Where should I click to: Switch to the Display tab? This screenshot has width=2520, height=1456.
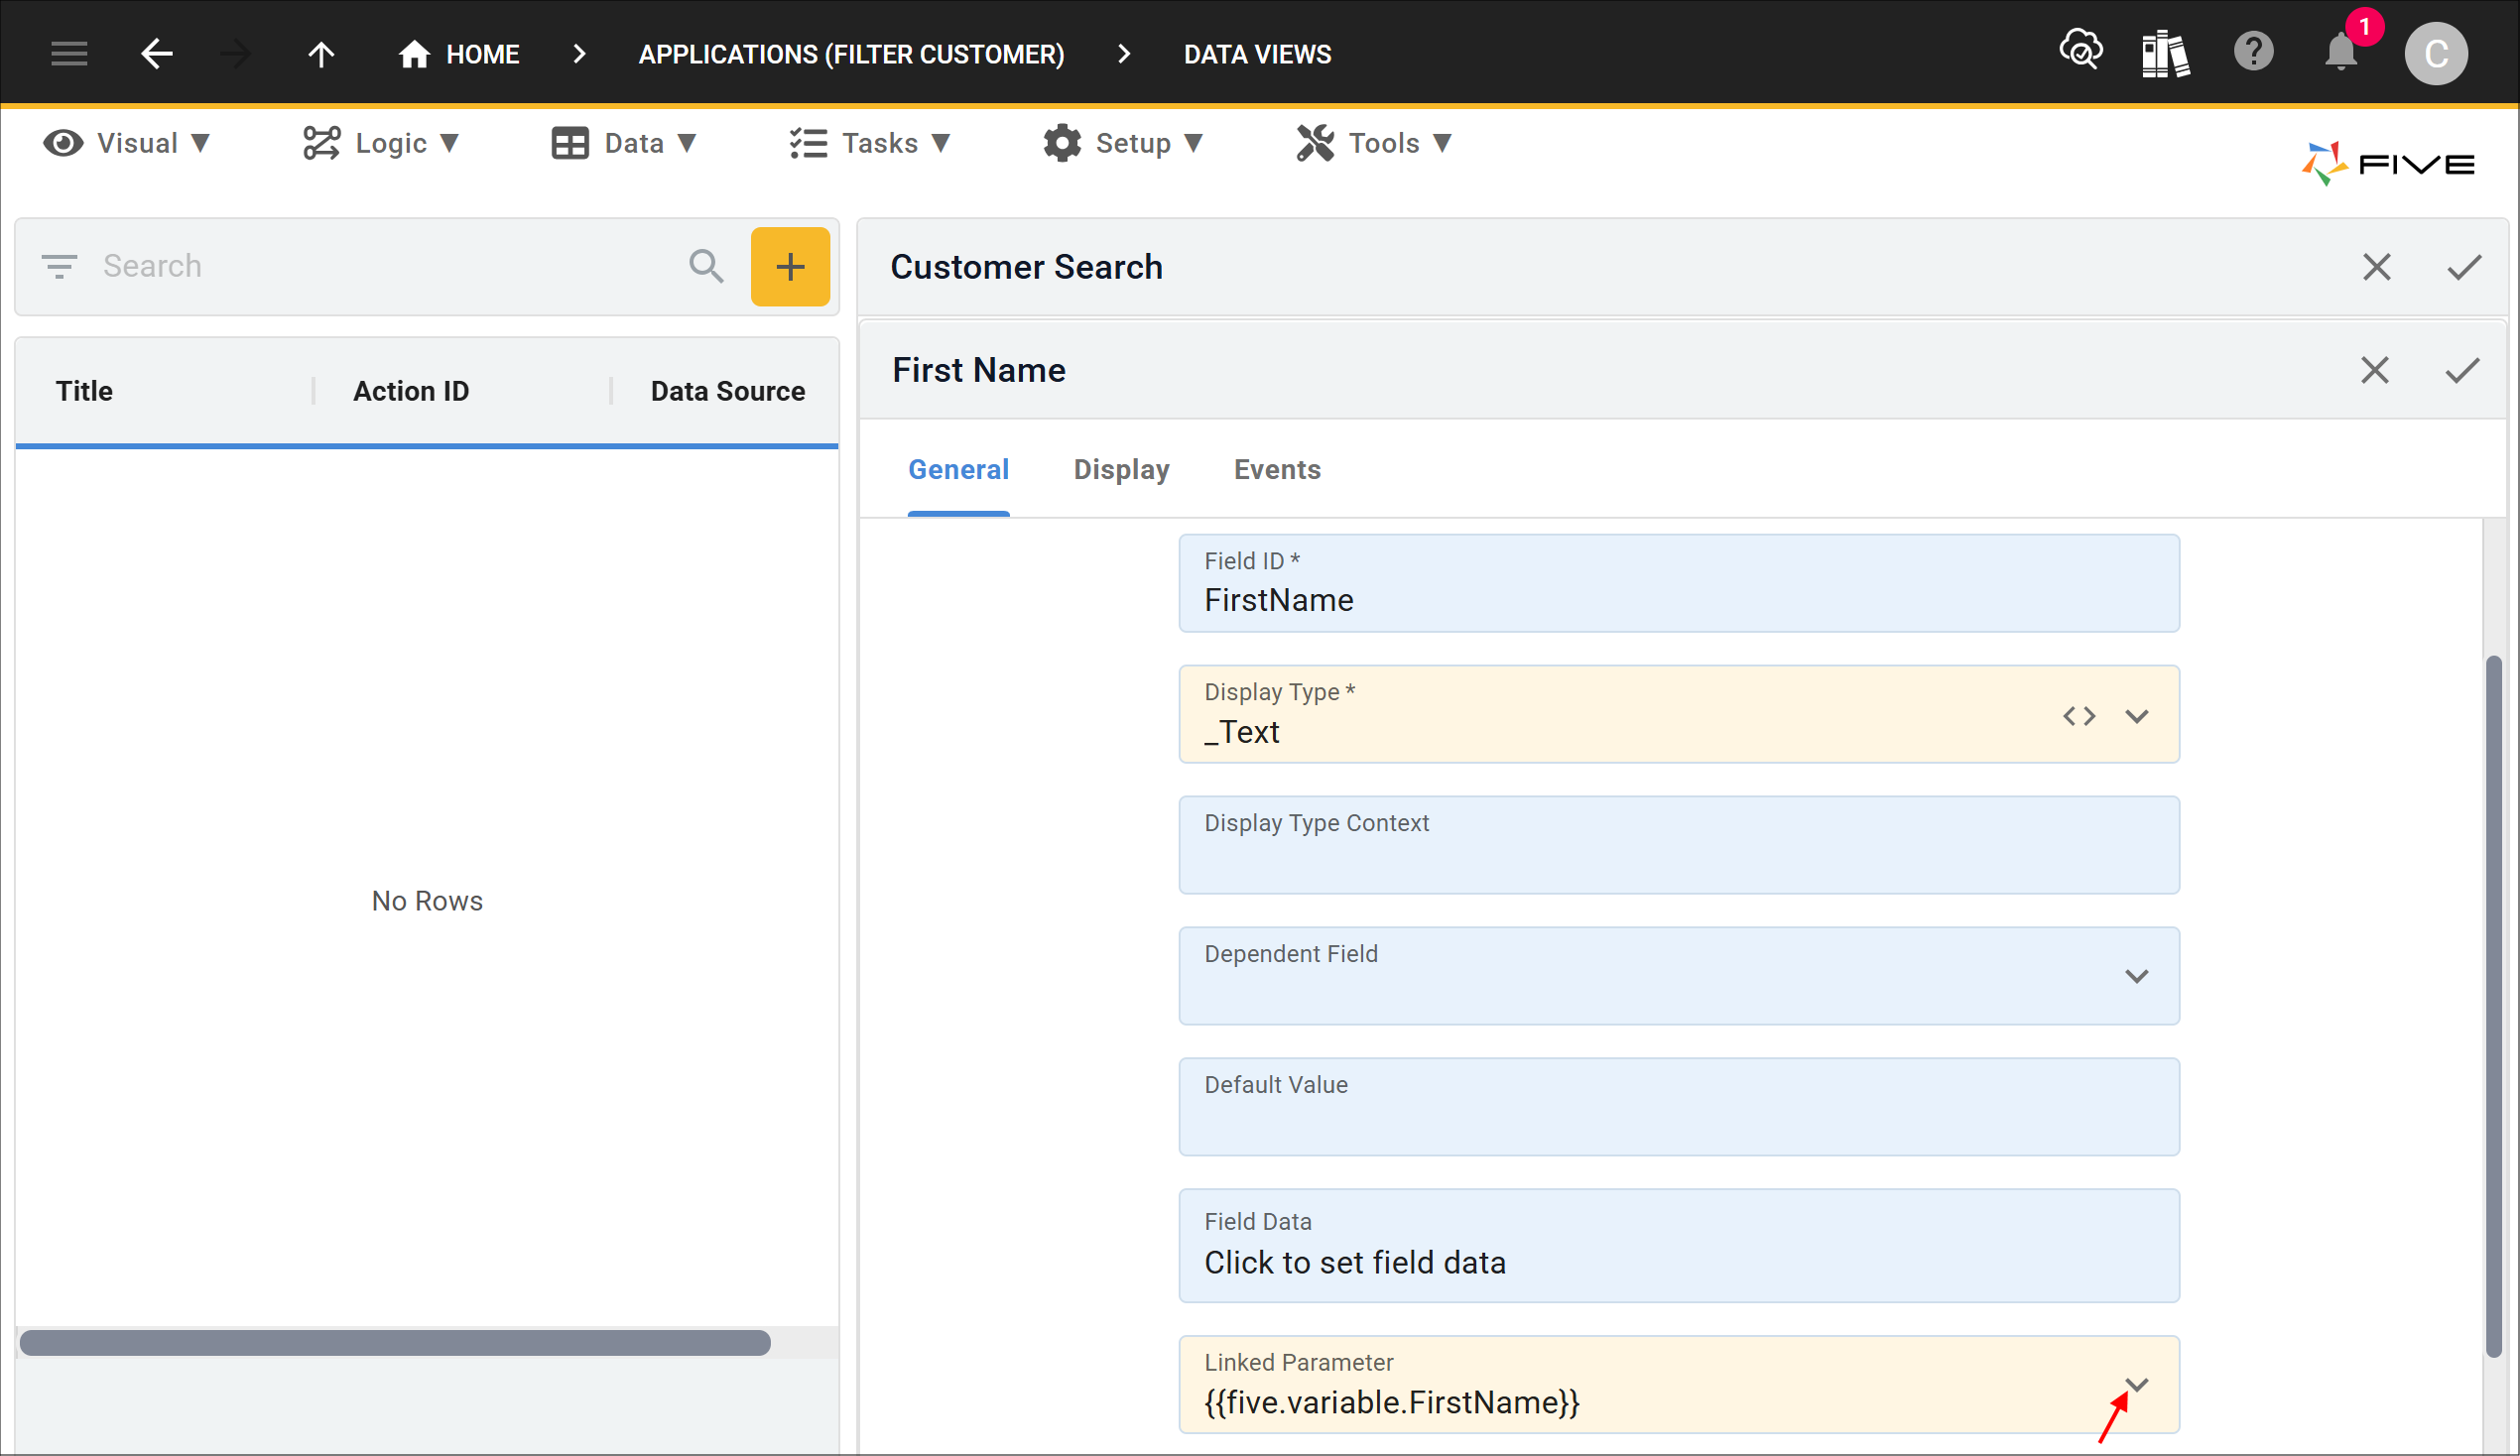tap(1121, 470)
